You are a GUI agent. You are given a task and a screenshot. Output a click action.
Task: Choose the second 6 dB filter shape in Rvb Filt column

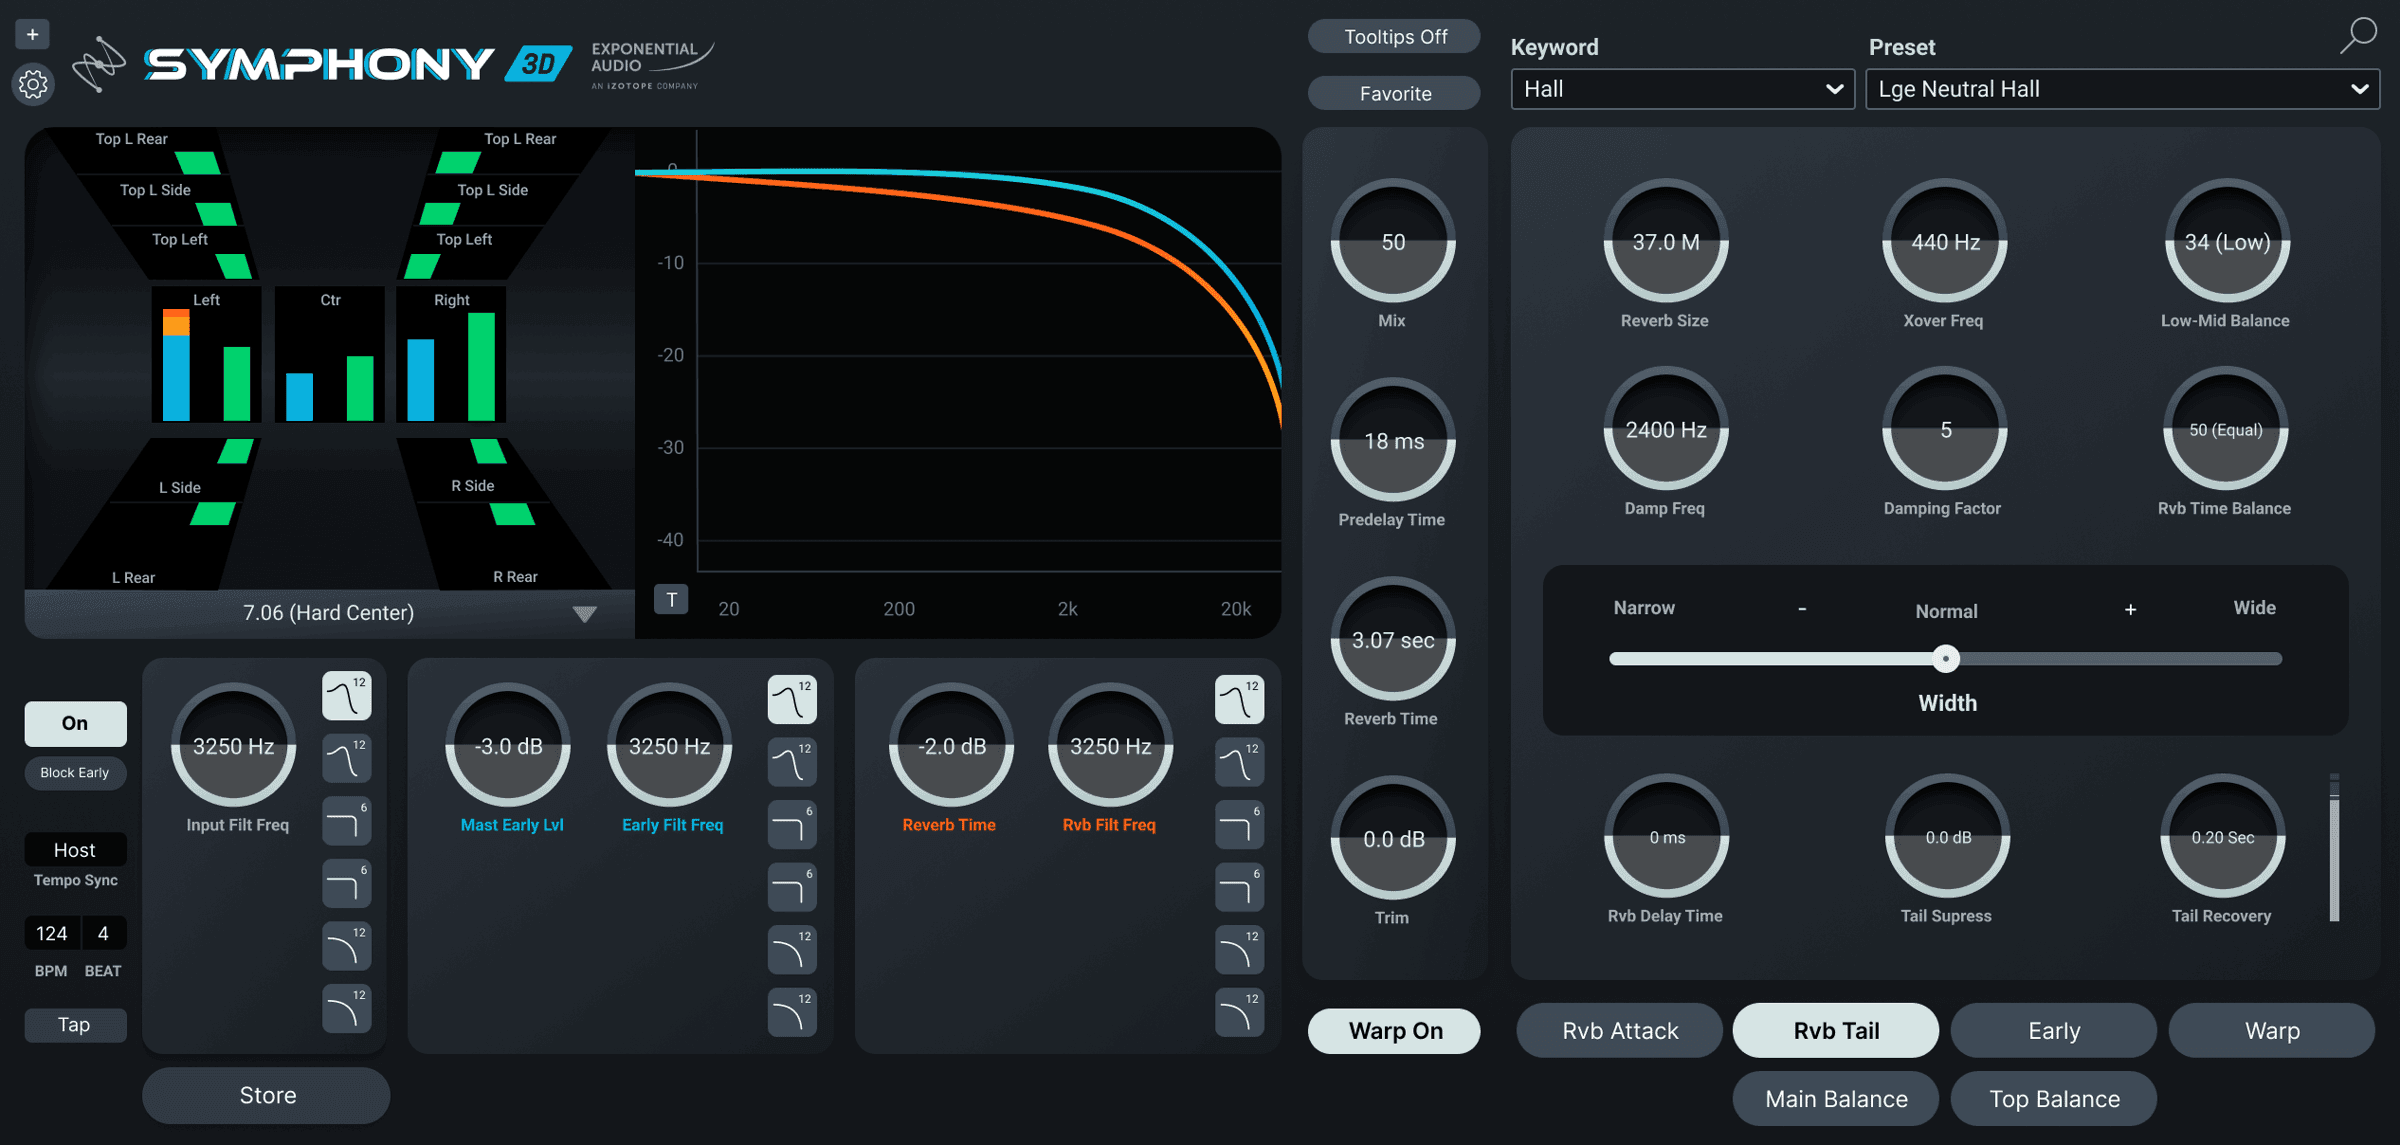(1239, 888)
